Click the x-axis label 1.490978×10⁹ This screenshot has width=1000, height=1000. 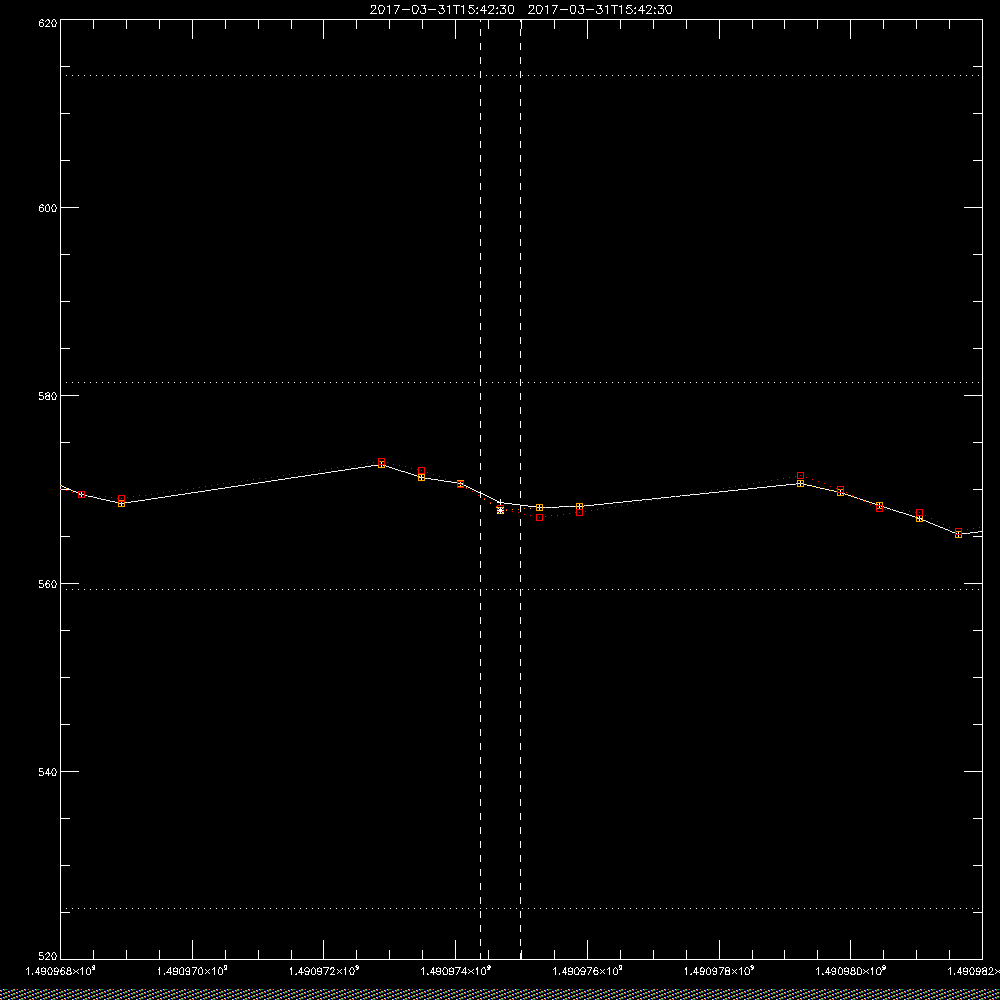pyautogui.click(x=719, y=971)
